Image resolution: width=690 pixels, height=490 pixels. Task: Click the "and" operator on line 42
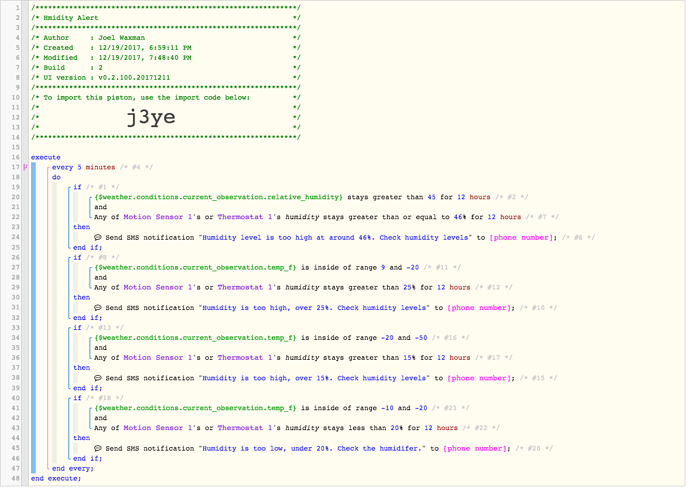(100, 418)
